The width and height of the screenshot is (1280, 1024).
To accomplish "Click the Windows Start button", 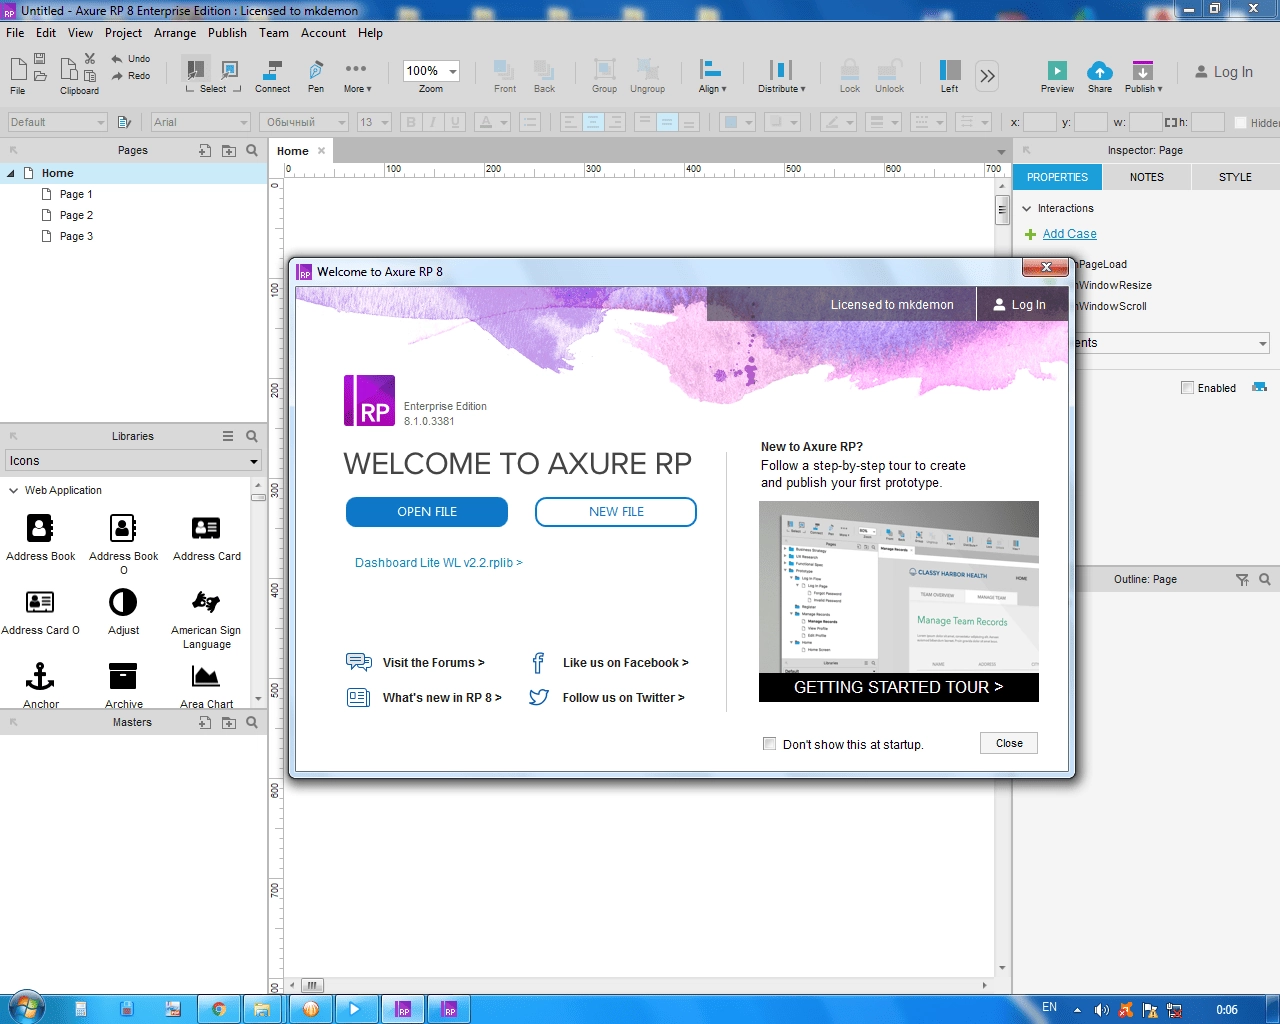I will tap(25, 1007).
